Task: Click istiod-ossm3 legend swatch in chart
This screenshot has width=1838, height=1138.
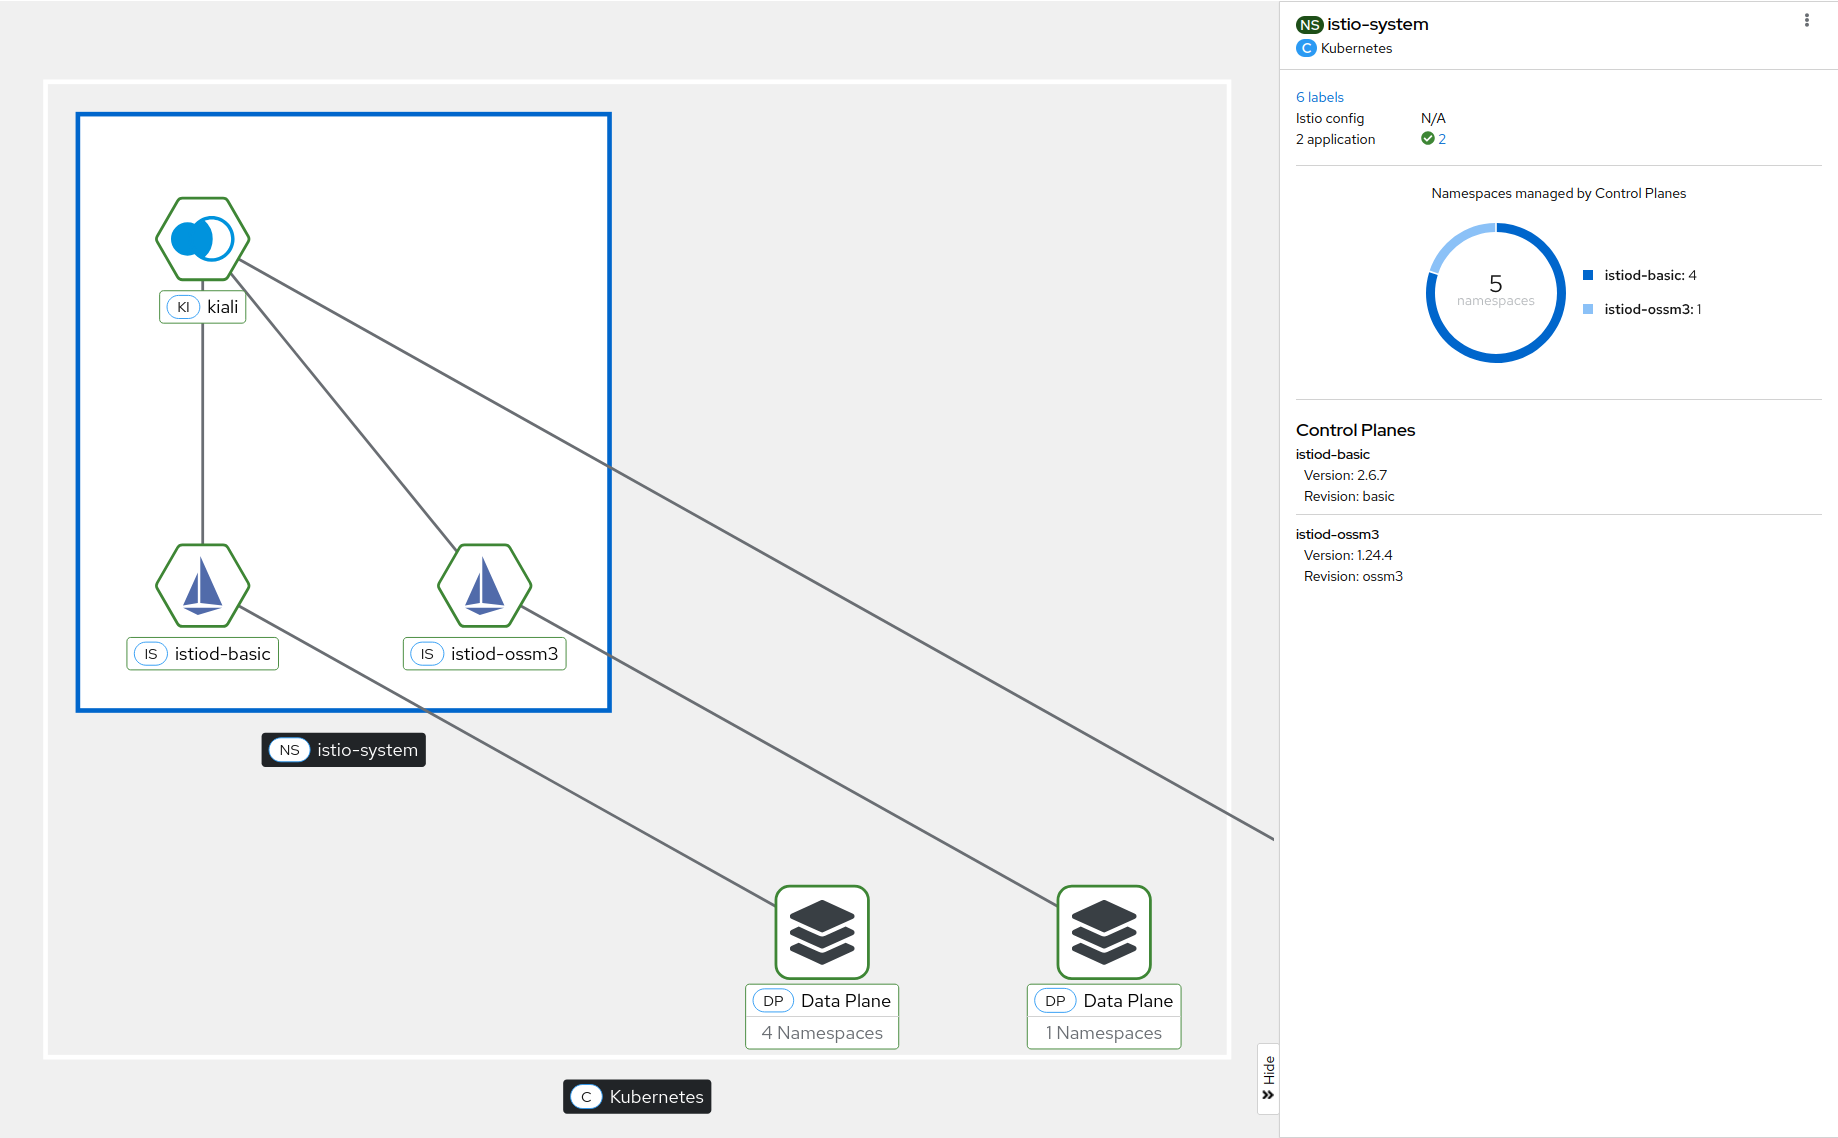Action: tap(1588, 309)
